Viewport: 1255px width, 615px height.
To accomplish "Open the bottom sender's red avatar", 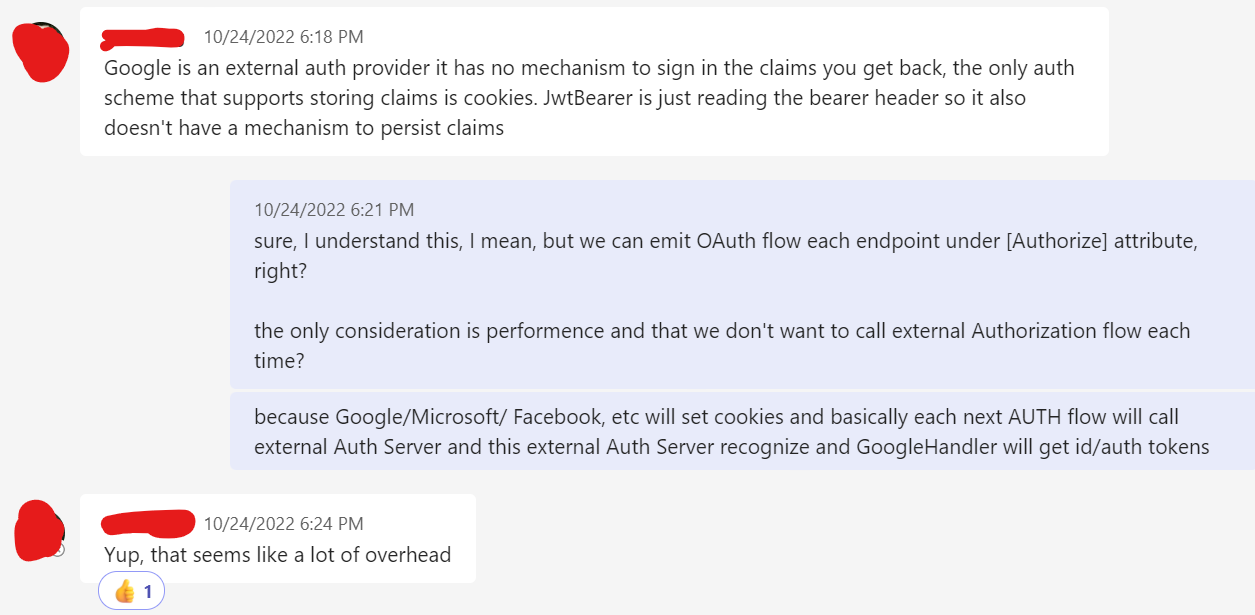I will [39, 529].
